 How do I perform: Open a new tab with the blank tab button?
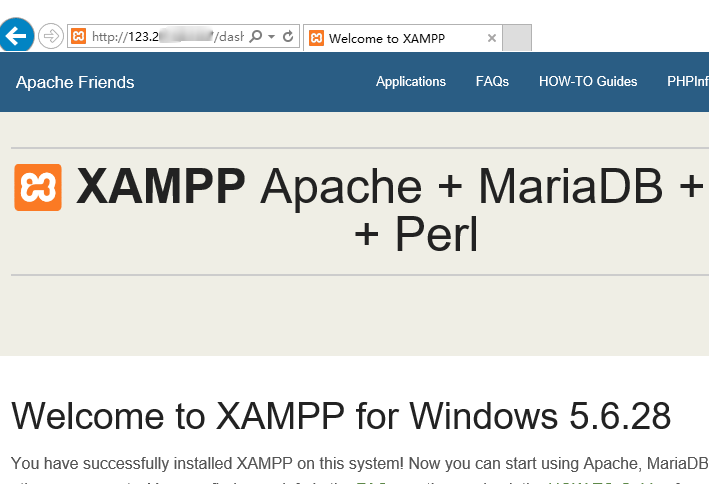(x=517, y=38)
